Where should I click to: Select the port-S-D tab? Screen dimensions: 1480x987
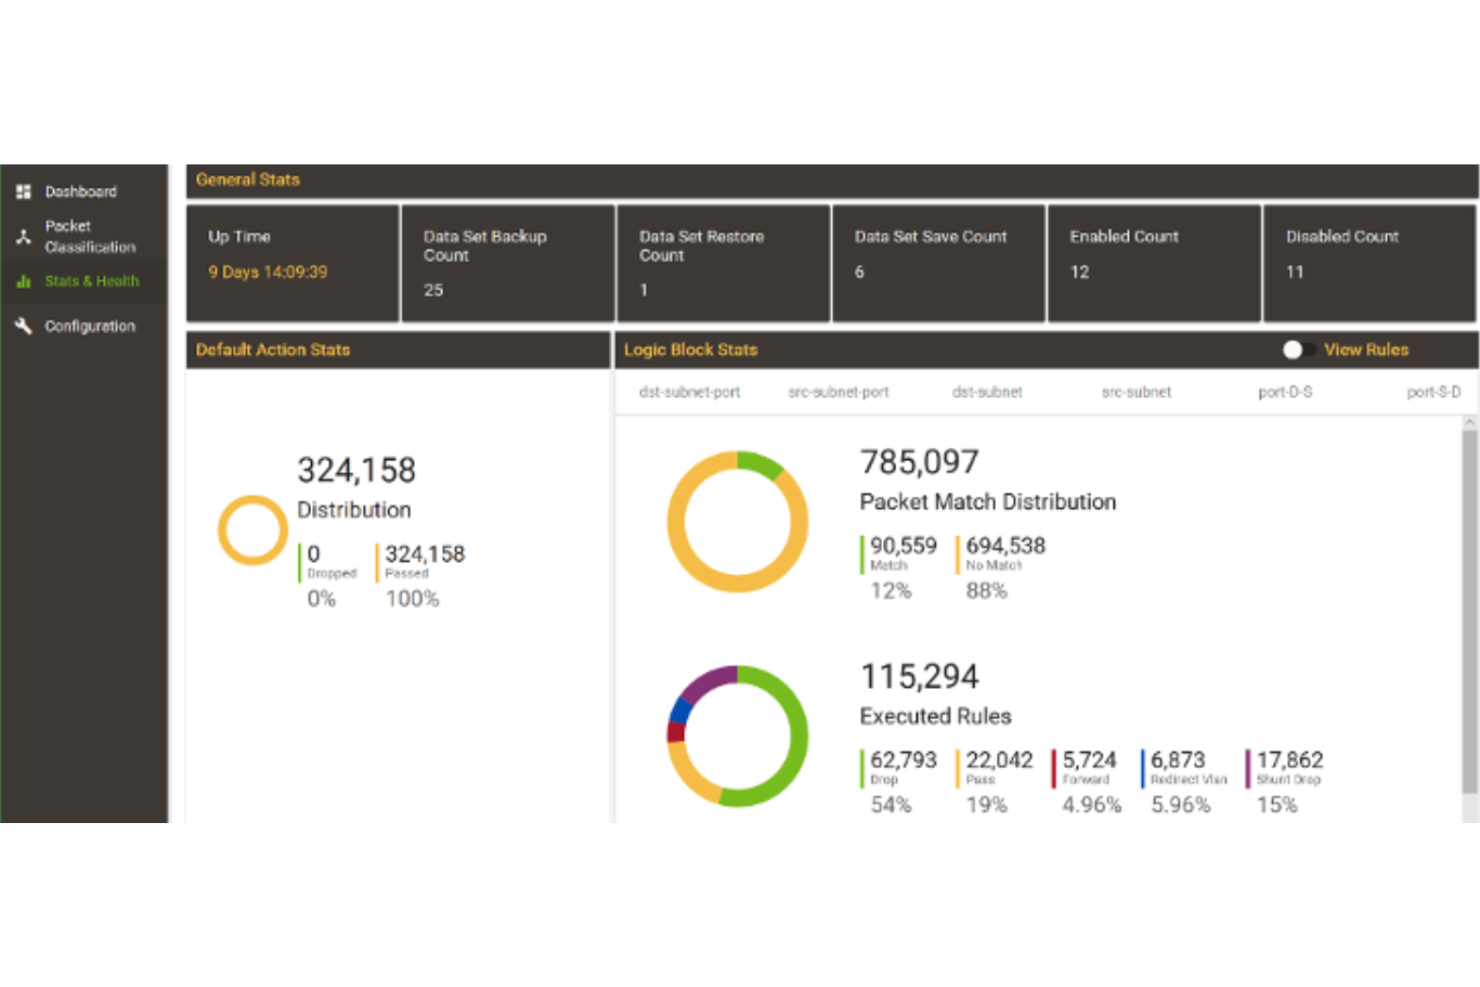1432,392
